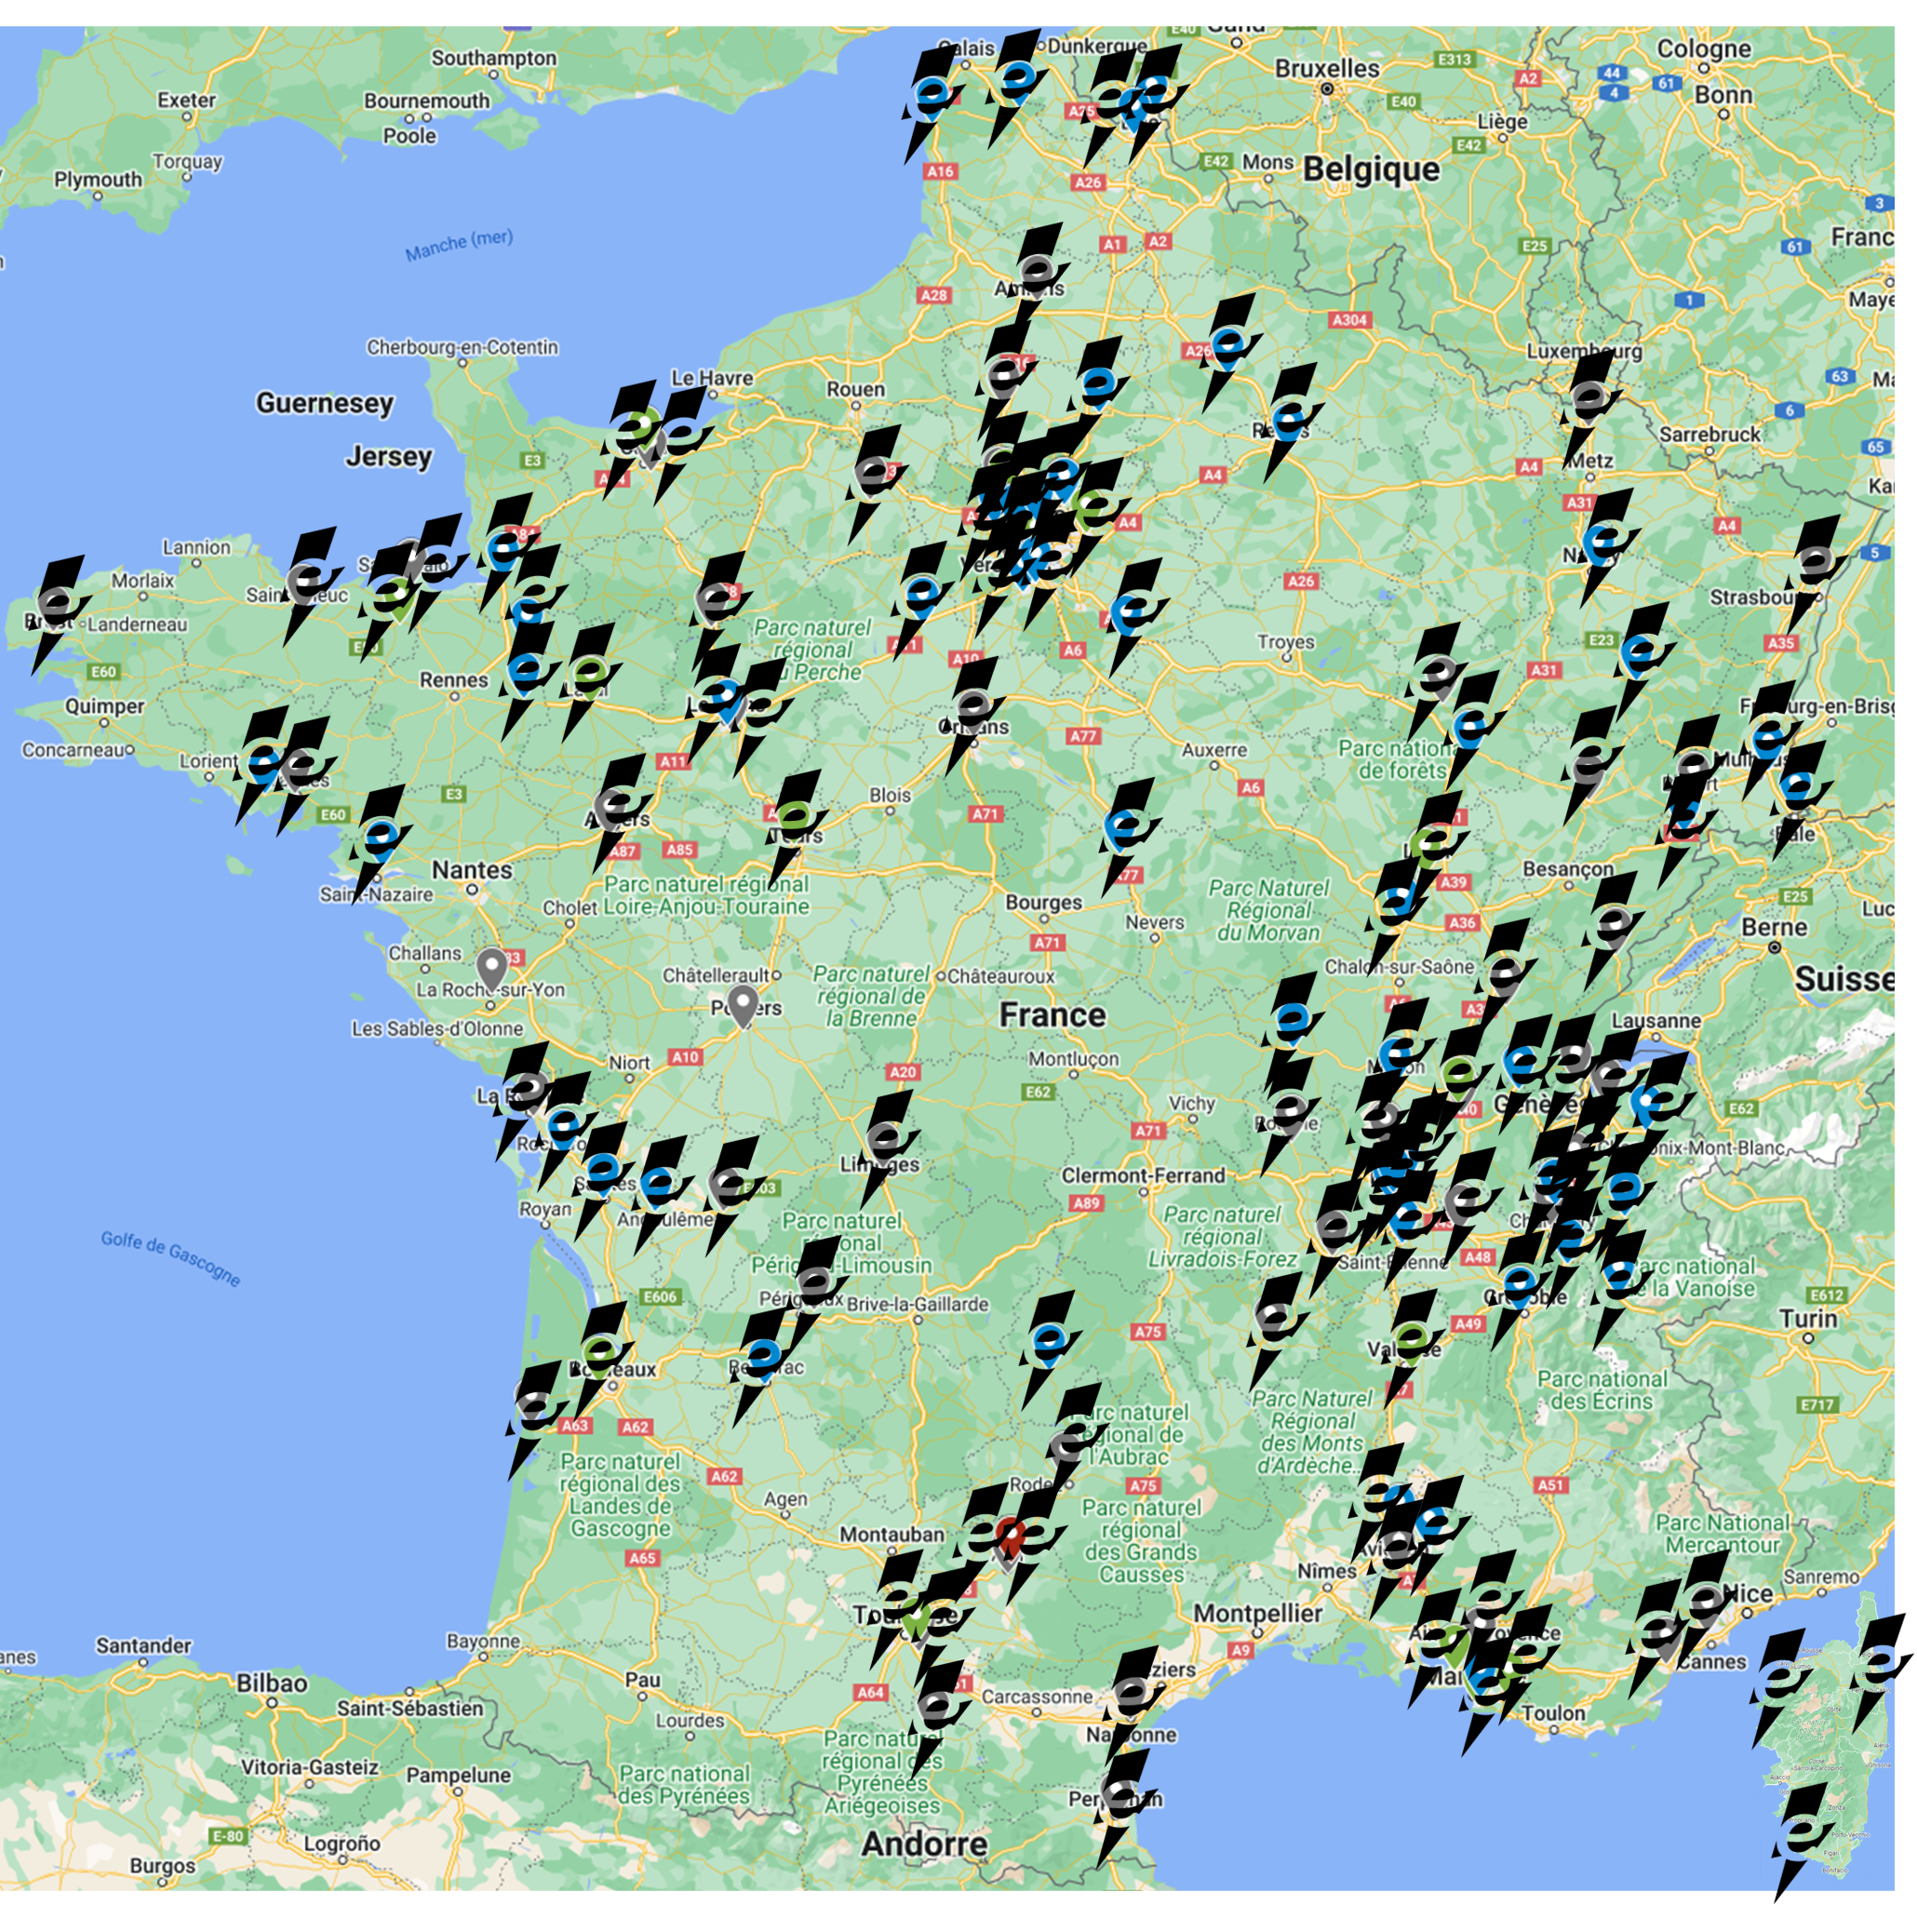Click the "Suisse" country label
The height and width of the screenshot is (1932, 1917).
(x=1844, y=979)
